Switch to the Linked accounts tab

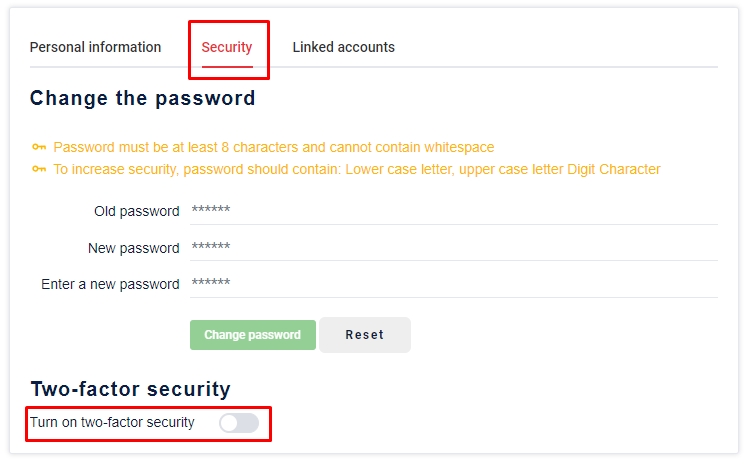pyautogui.click(x=343, y=47)
